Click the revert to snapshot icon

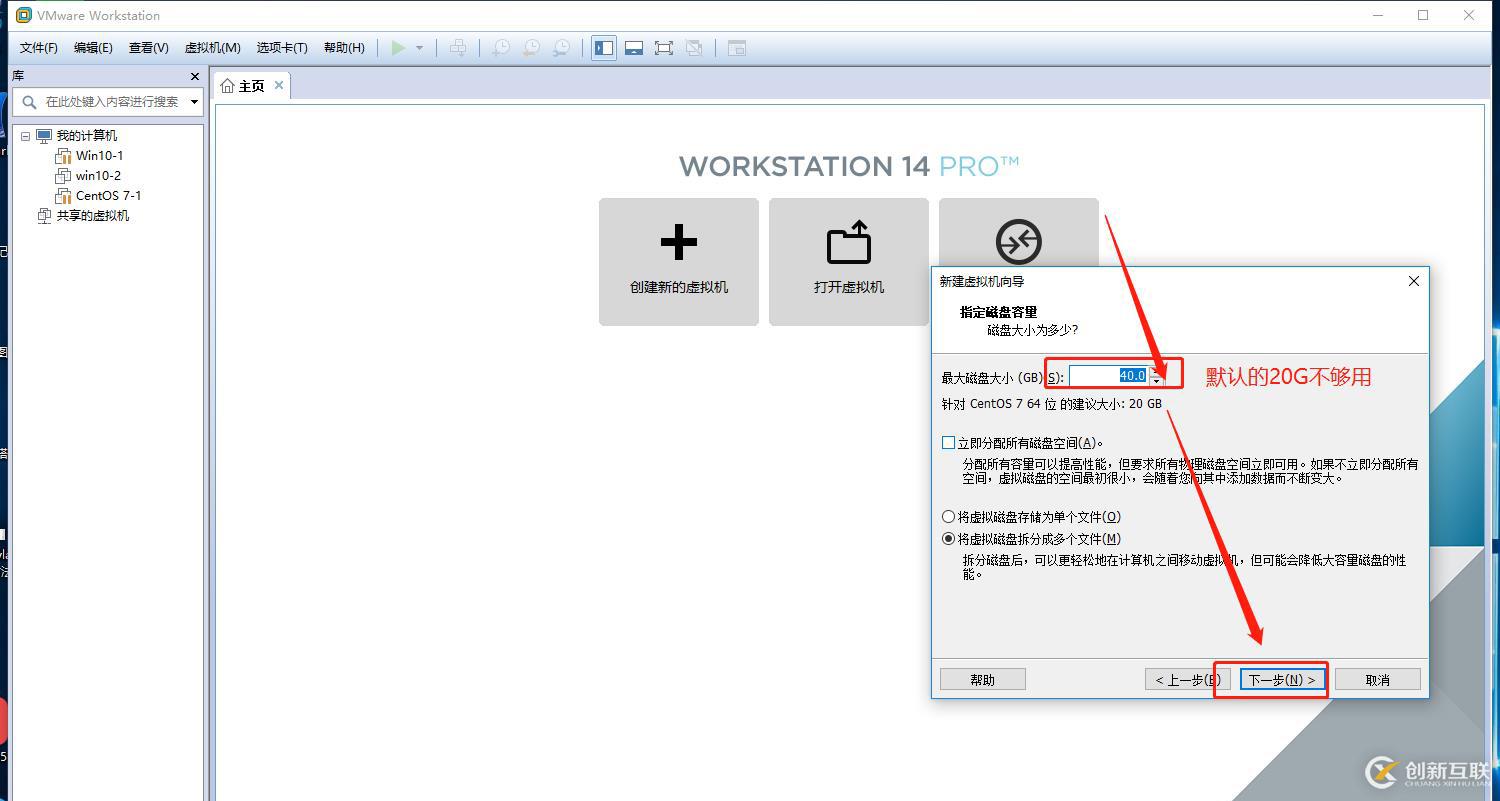531,48
